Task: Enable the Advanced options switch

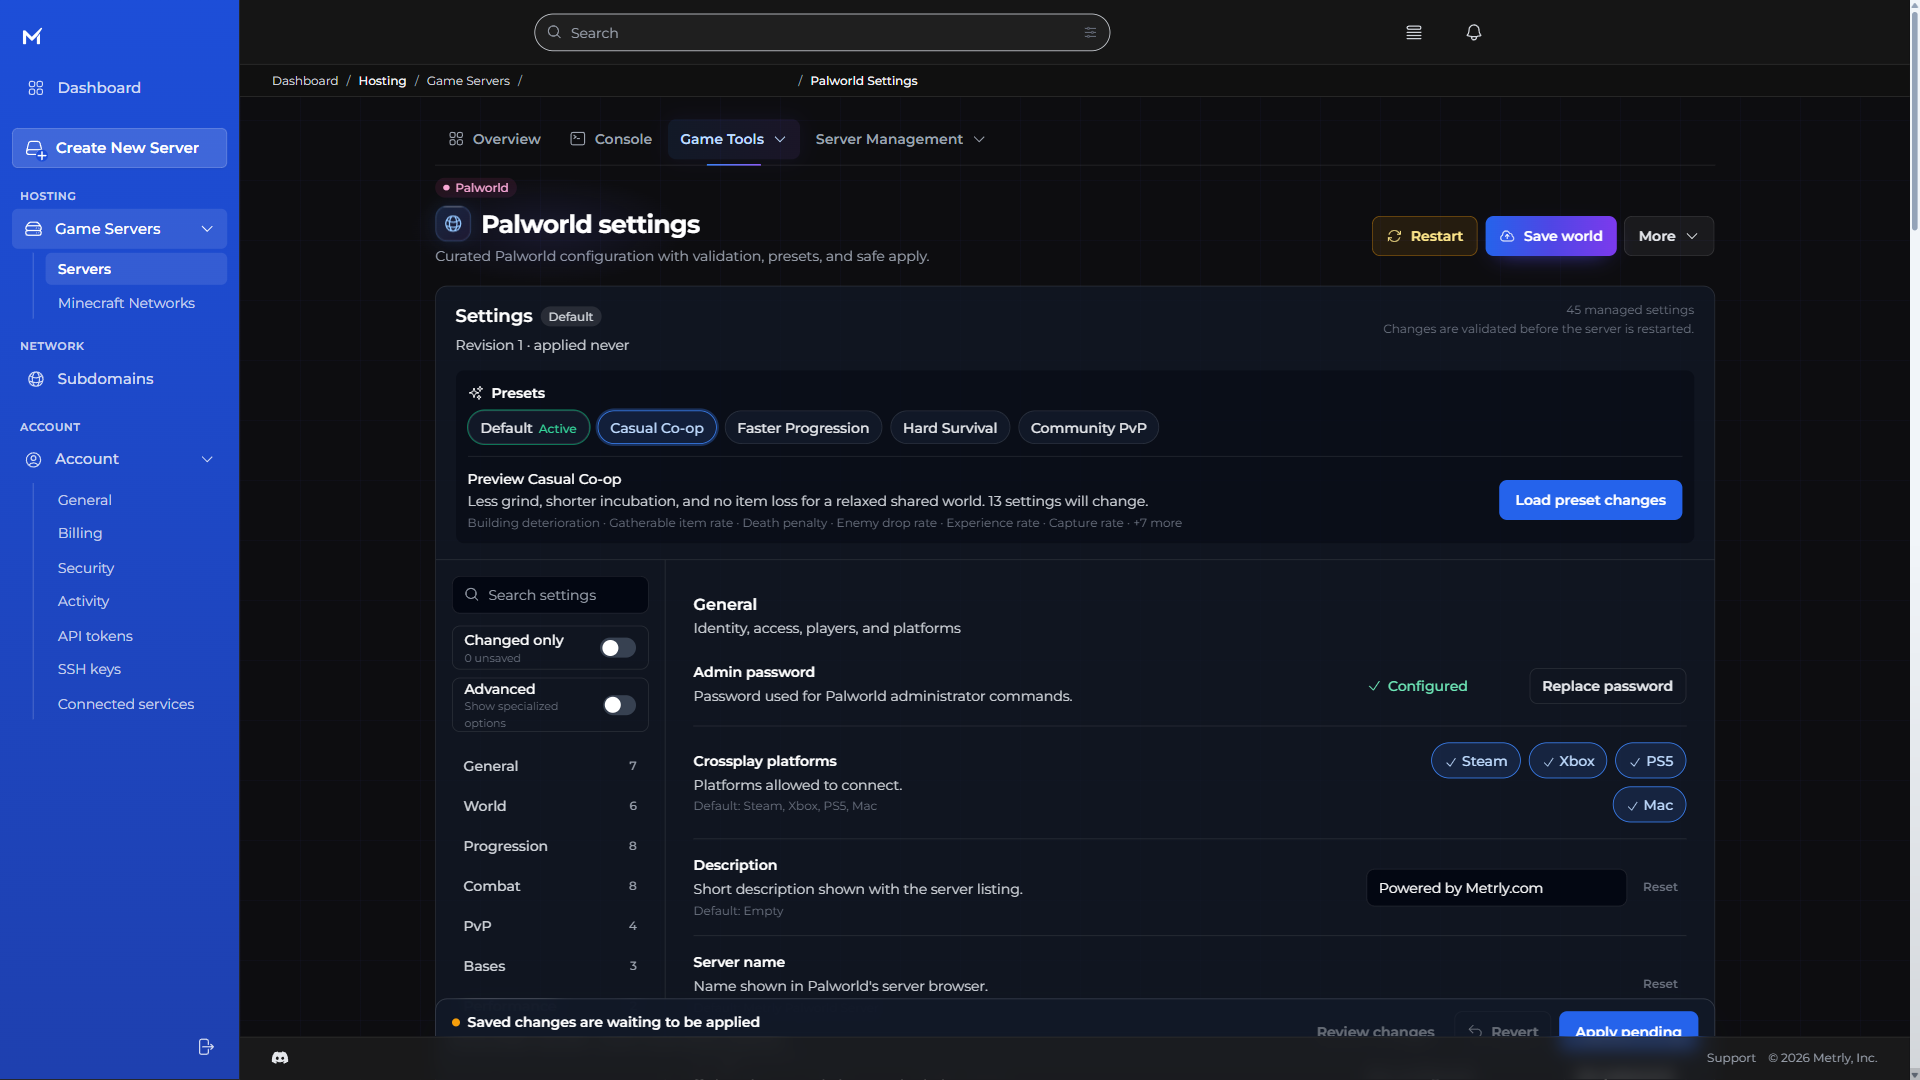Action: 618,705
